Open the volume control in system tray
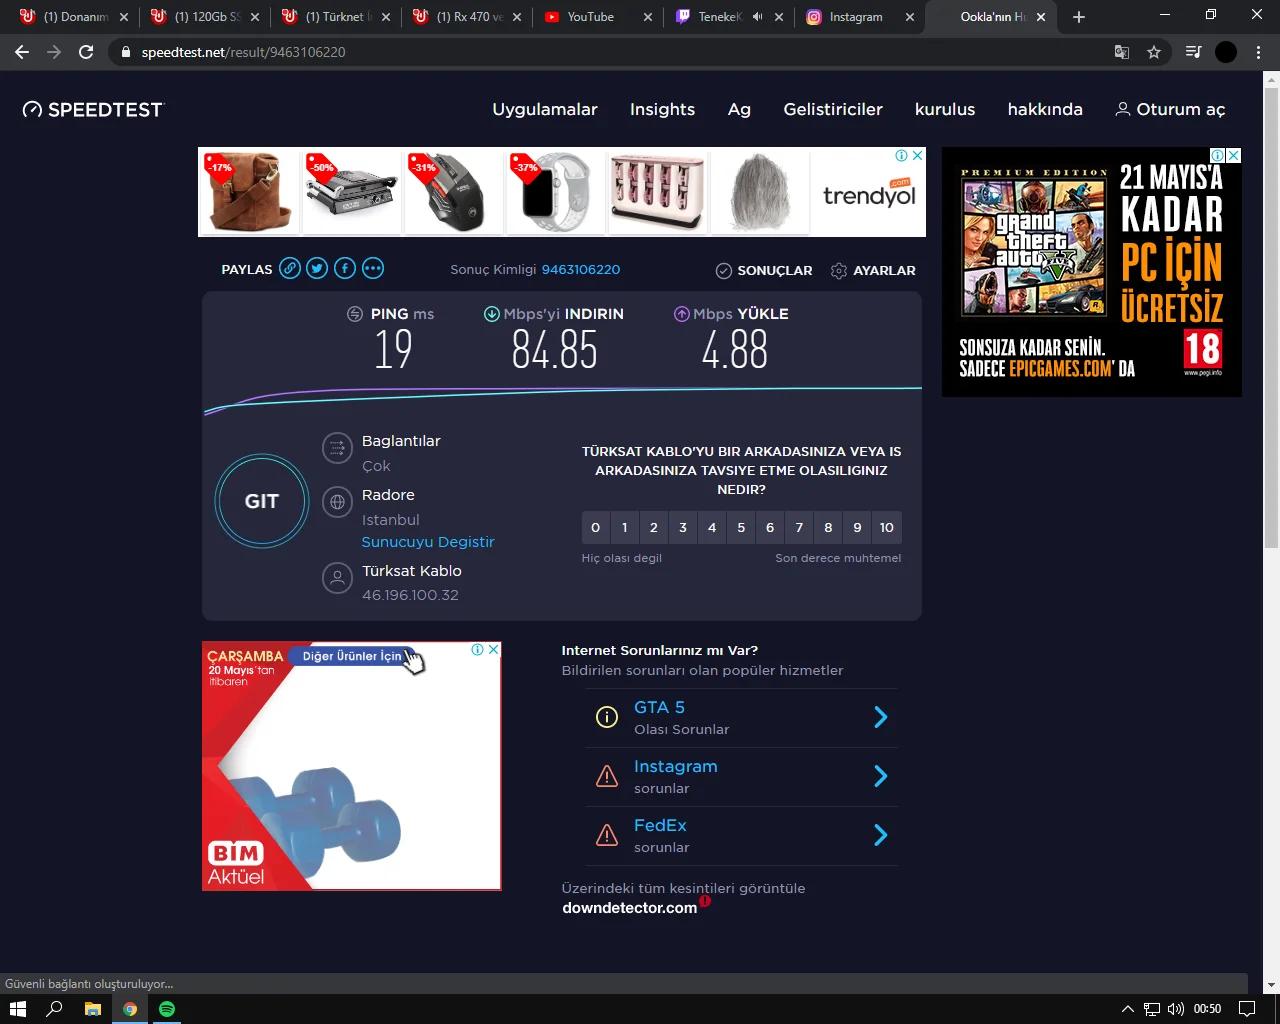1280x1024 pixels. 1176,1009
